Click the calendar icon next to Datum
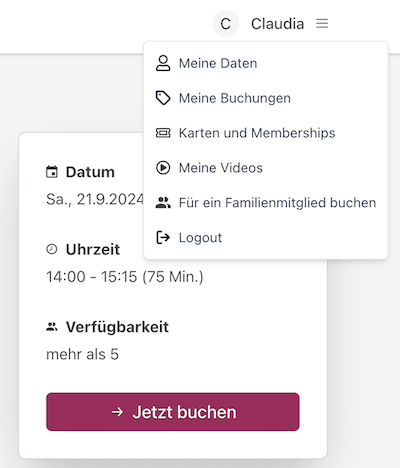The image size is (400, 468). (x=52, y=172)
